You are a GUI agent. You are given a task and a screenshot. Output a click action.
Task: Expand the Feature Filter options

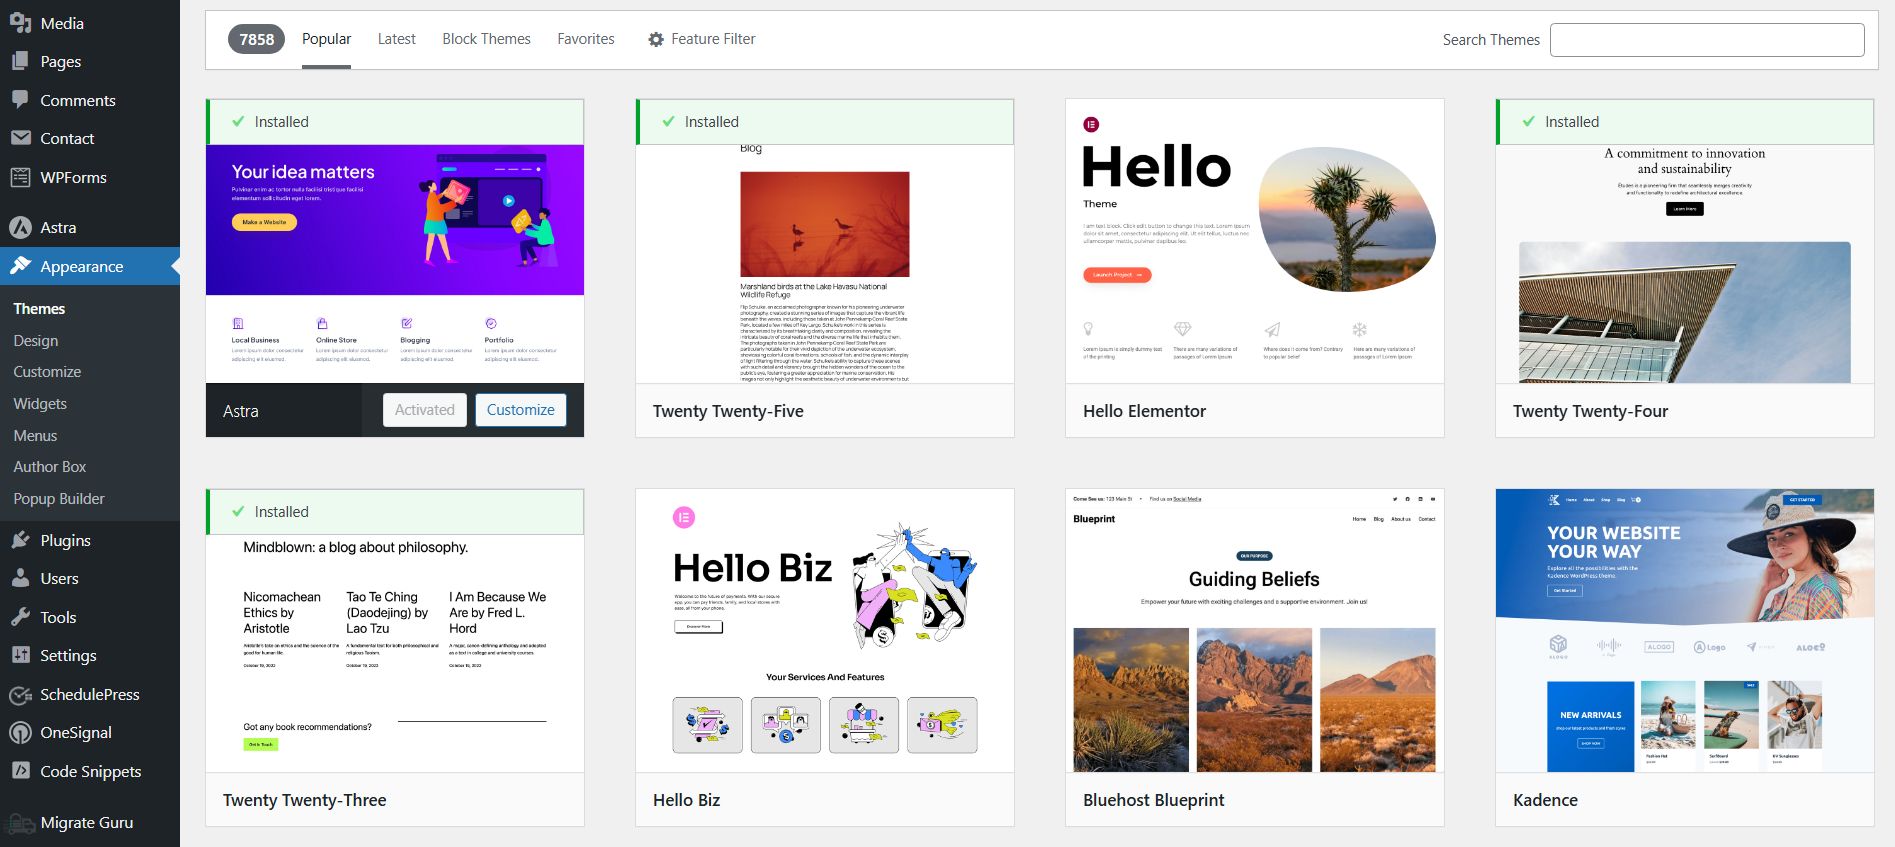[x=702, y=39]
